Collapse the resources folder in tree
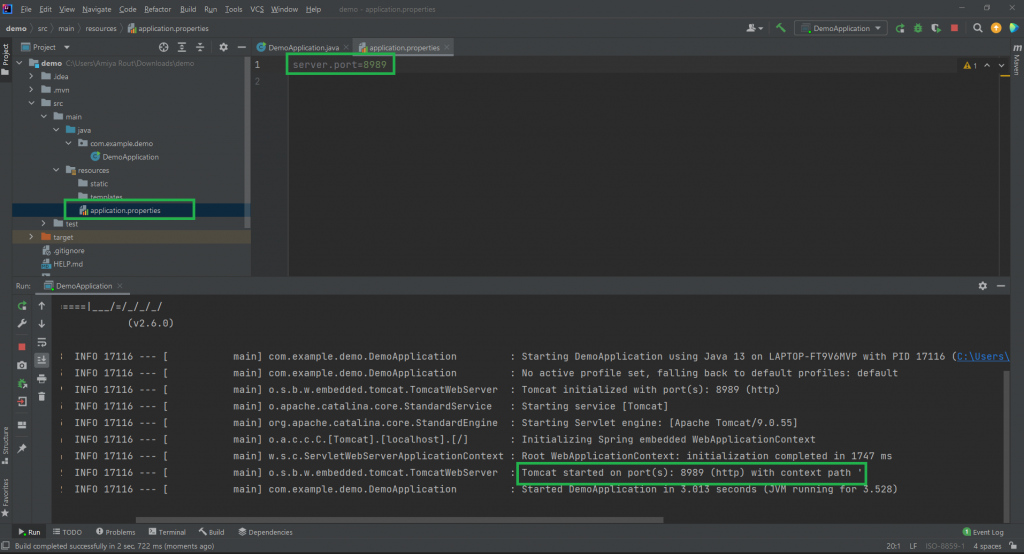This screenshot has width=1024, height=554. [x=56, y=170]
